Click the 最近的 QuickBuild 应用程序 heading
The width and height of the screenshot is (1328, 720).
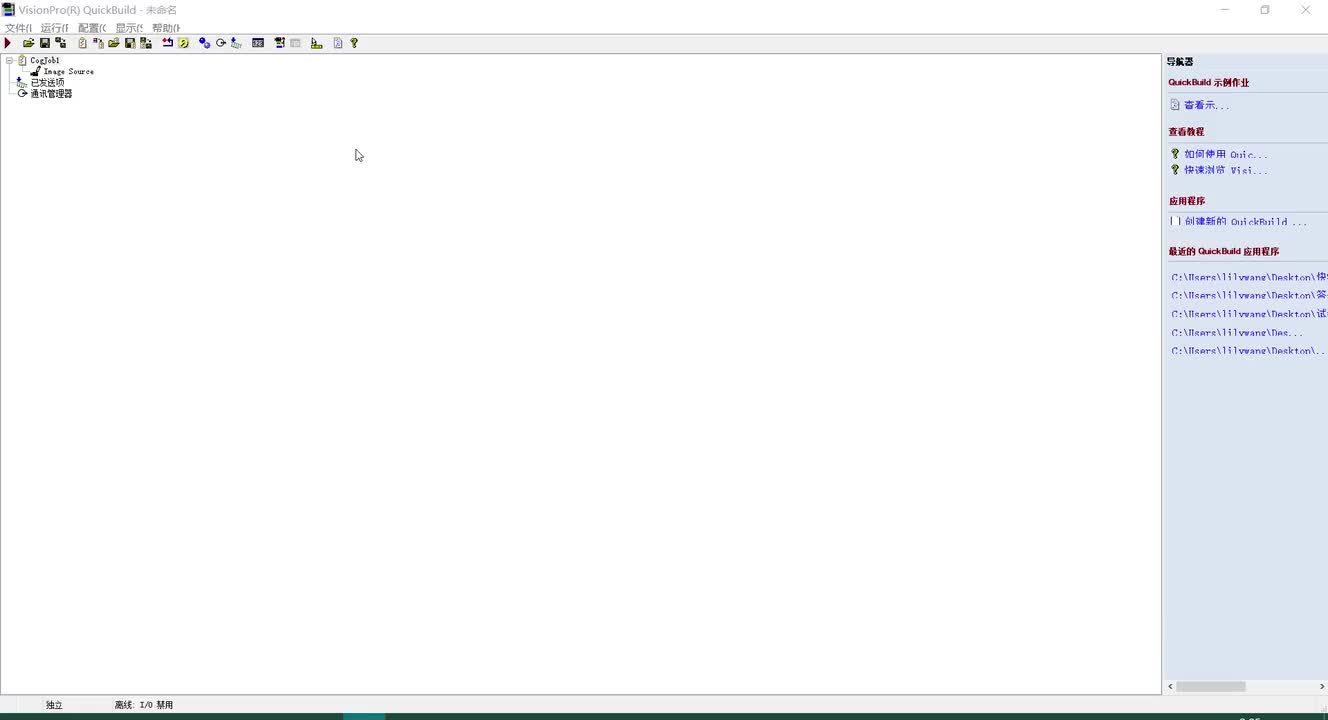1223,252
